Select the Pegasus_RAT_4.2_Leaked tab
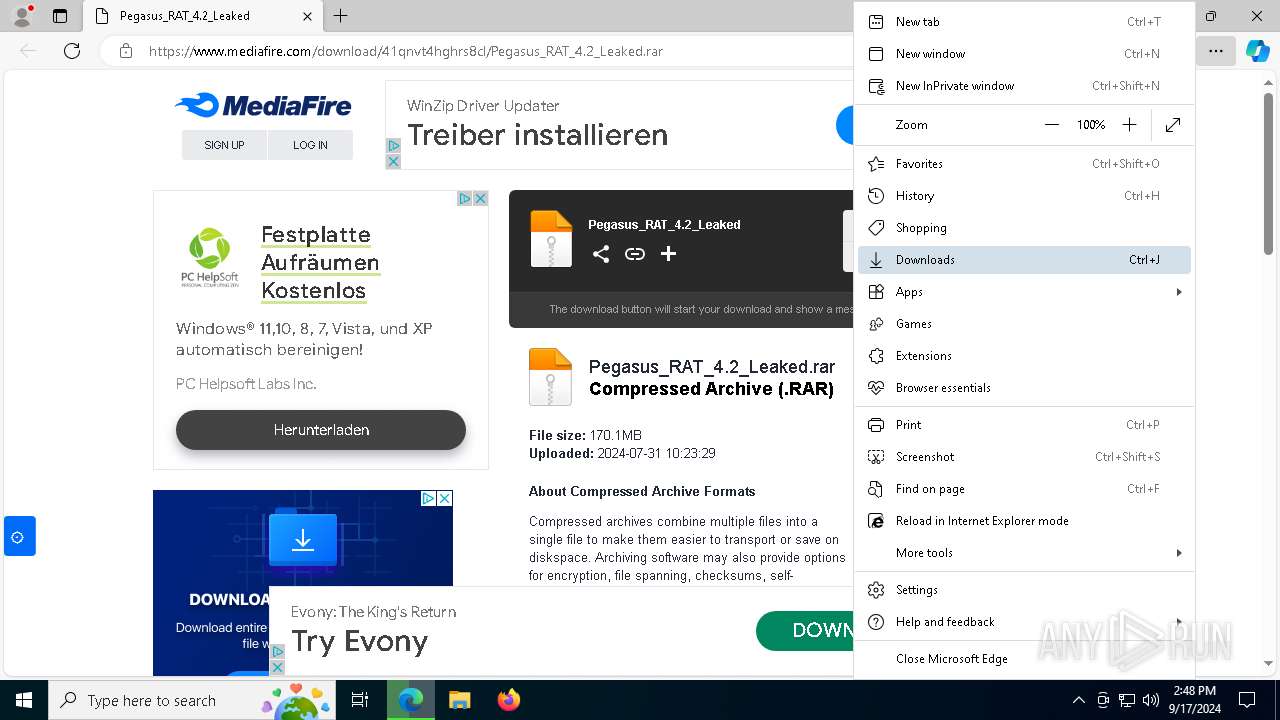1280x720 pixels. [x=203, y=16]
